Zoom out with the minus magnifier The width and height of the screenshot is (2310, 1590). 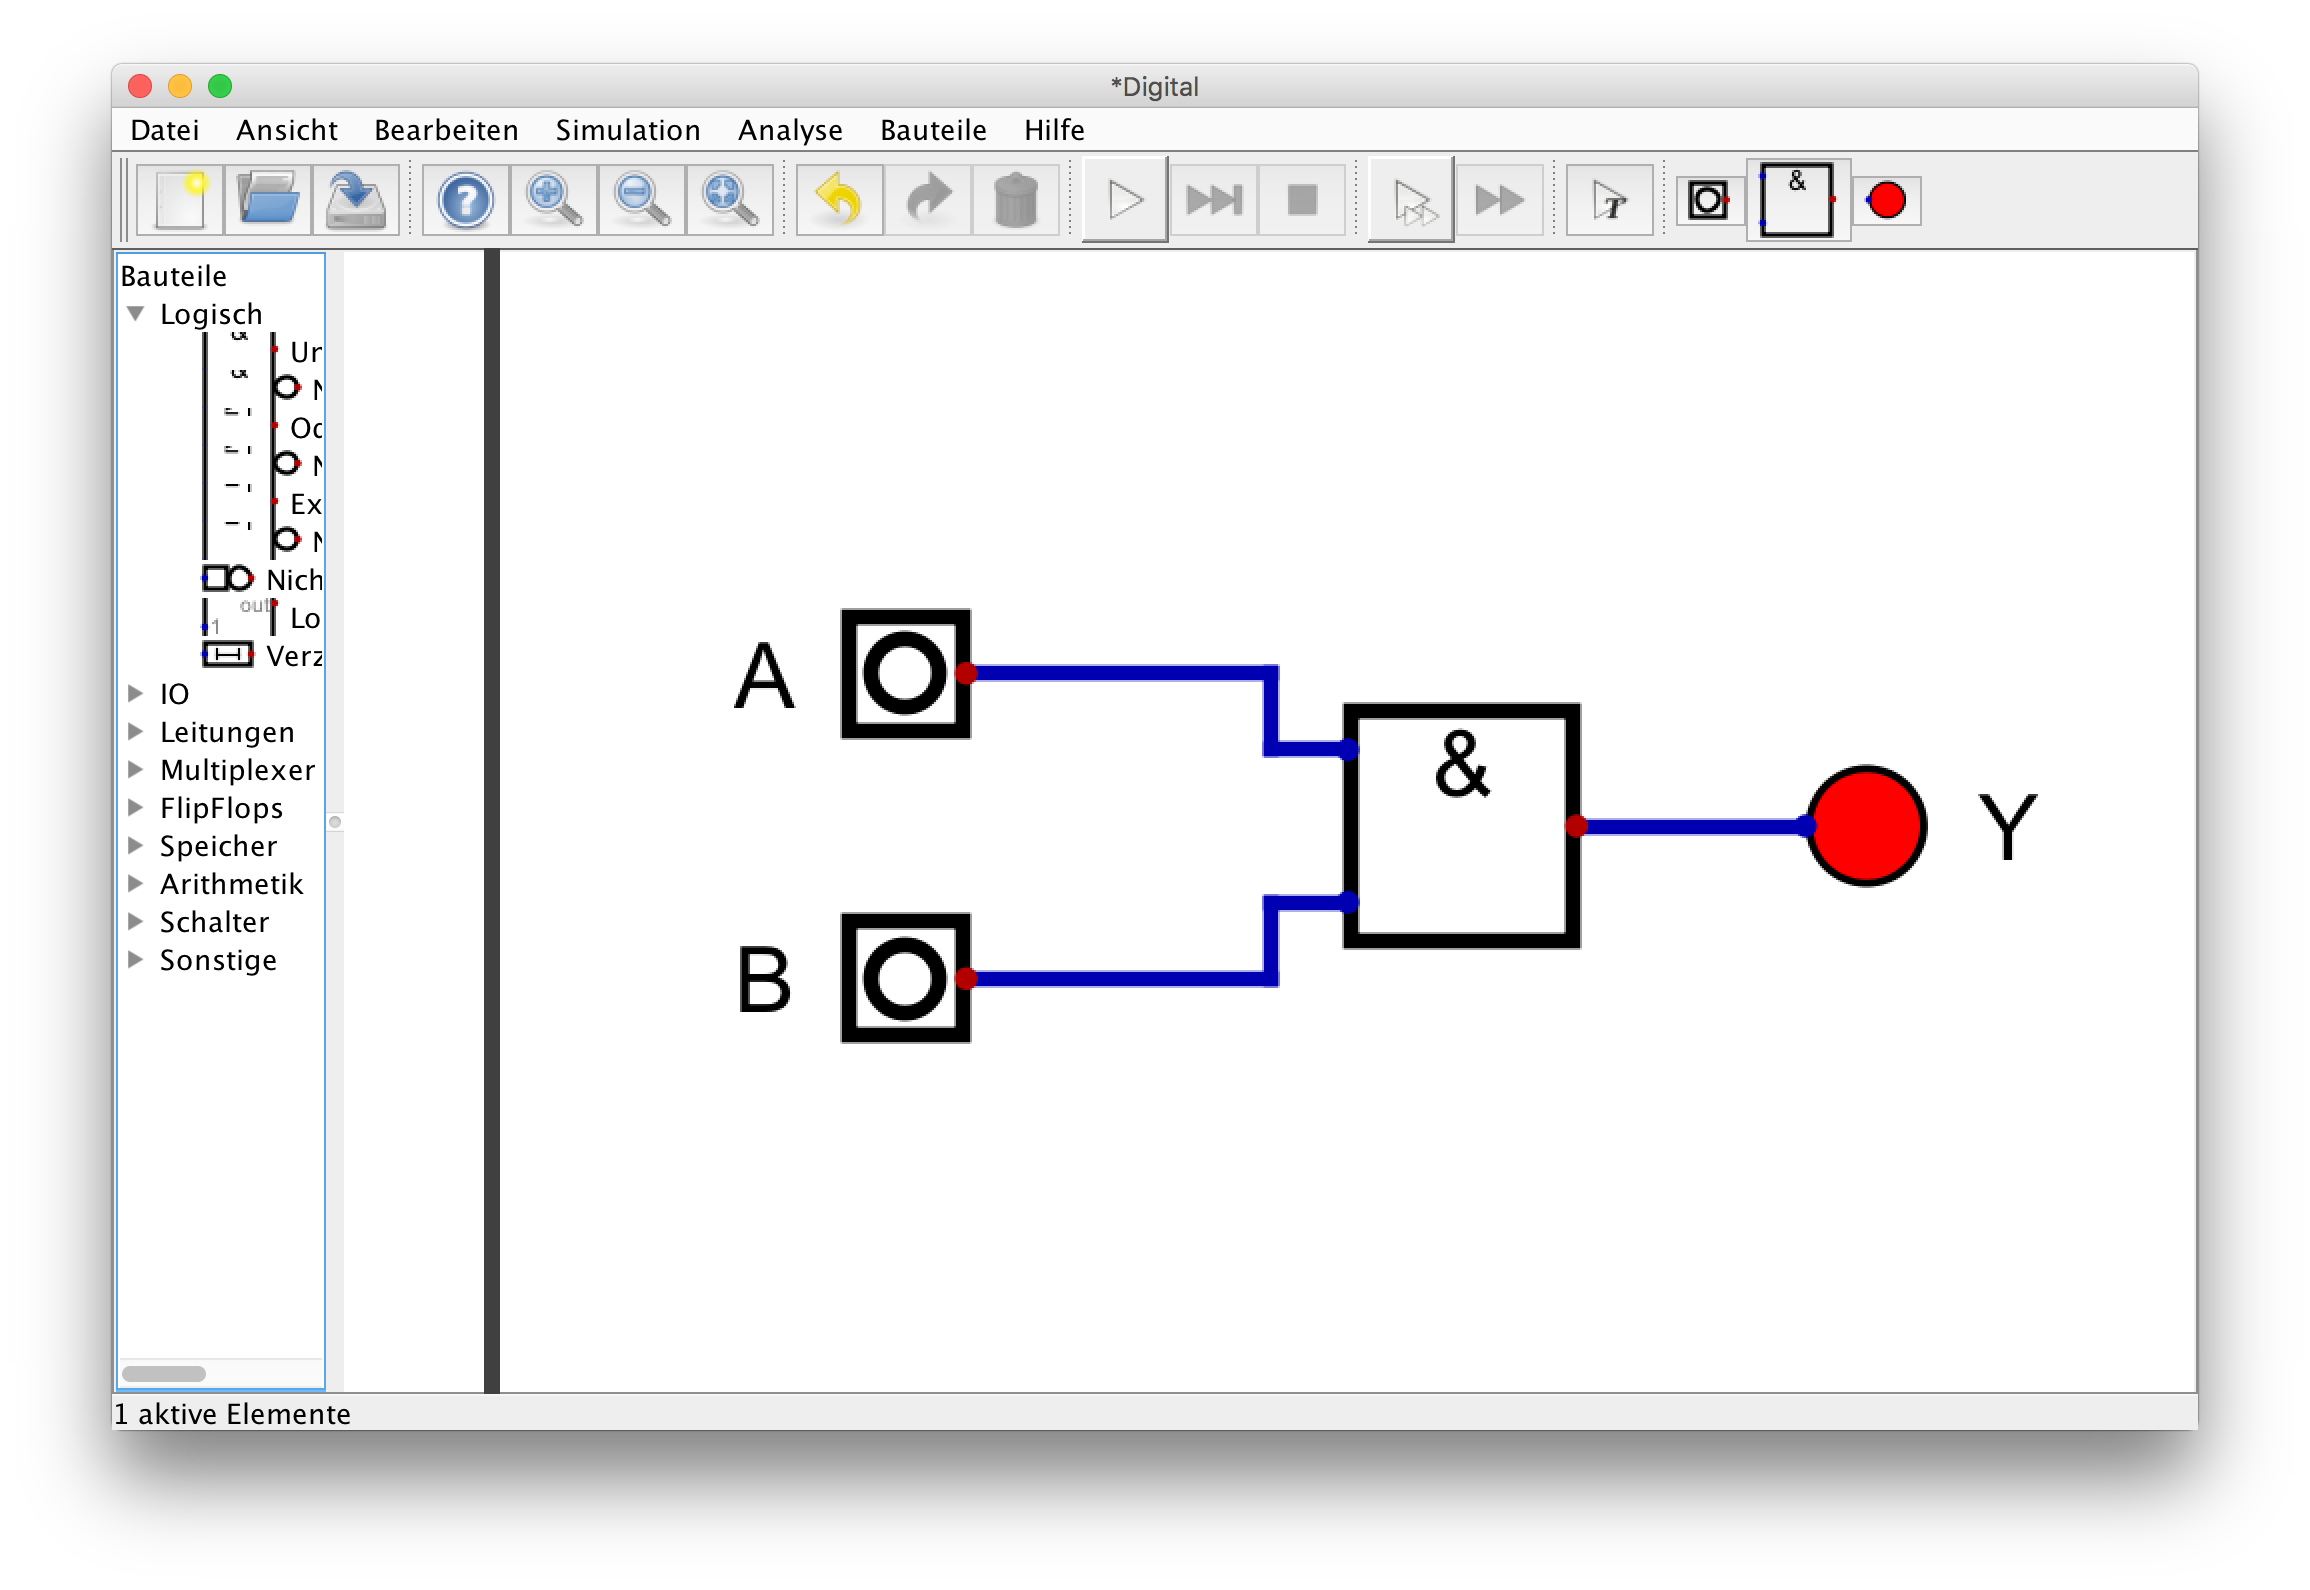point(642,200)
